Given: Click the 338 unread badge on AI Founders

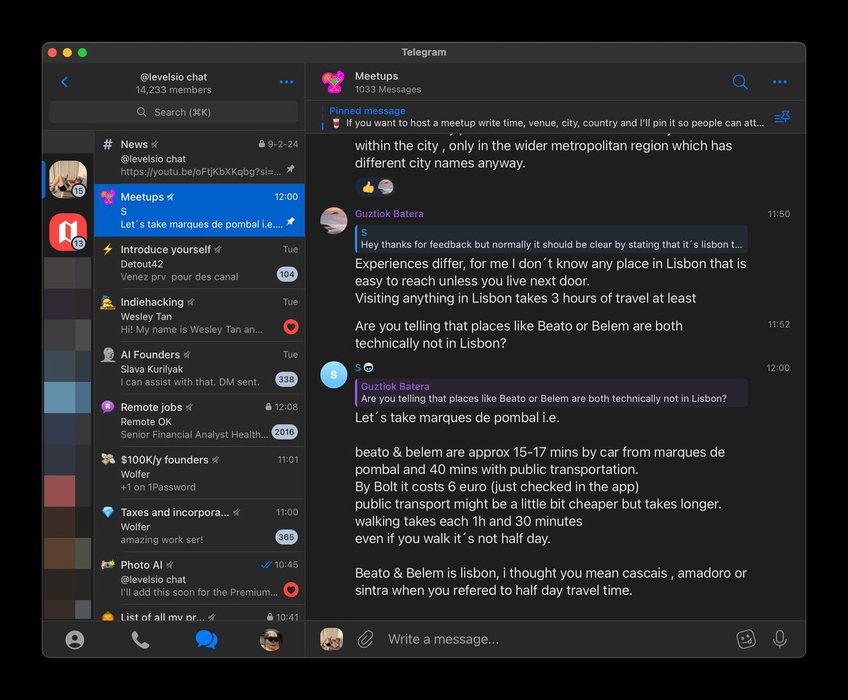Looking at the screenshot, I should [x=286, y=379].
